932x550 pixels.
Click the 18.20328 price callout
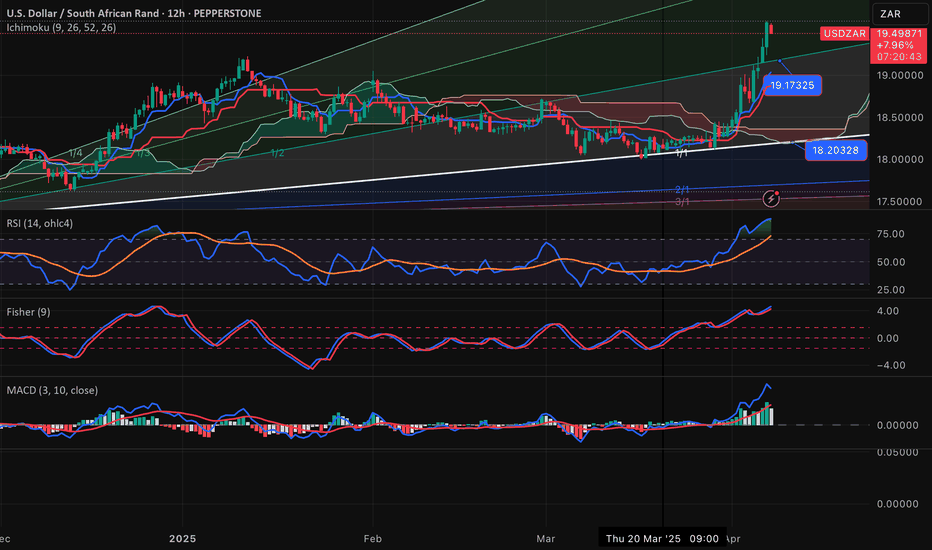point(835,150)
